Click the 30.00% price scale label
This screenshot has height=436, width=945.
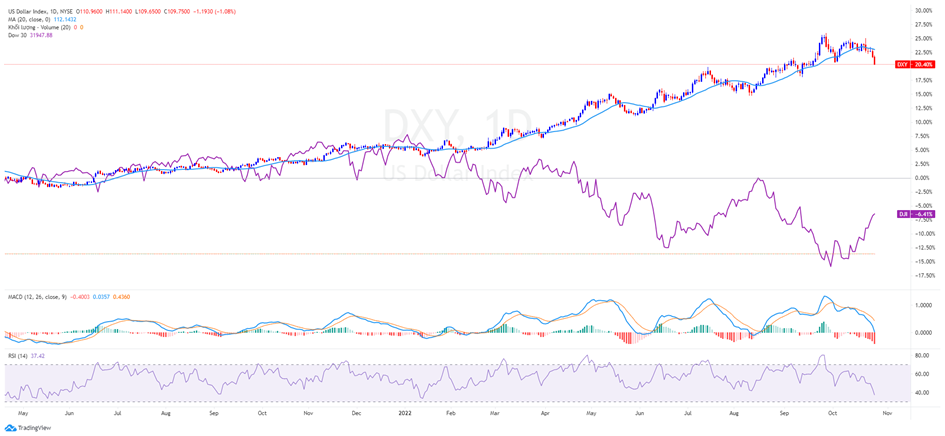[923, 10]
